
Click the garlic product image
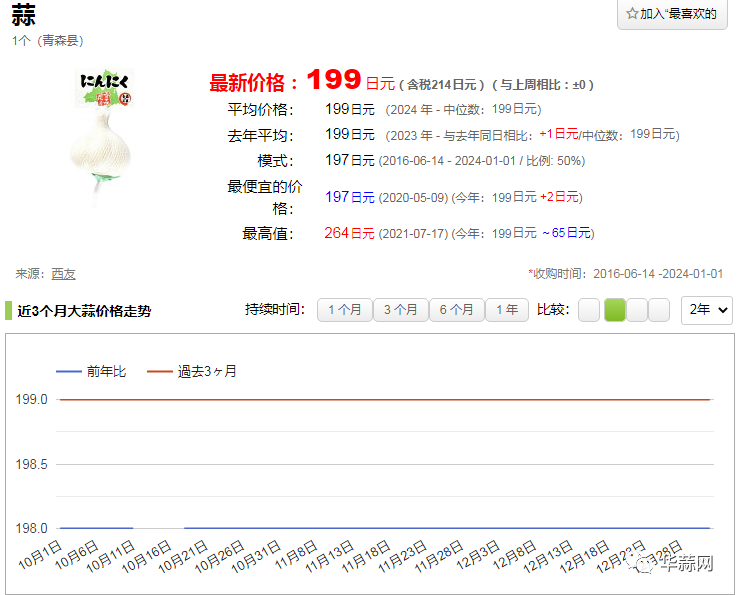(103, 137)
